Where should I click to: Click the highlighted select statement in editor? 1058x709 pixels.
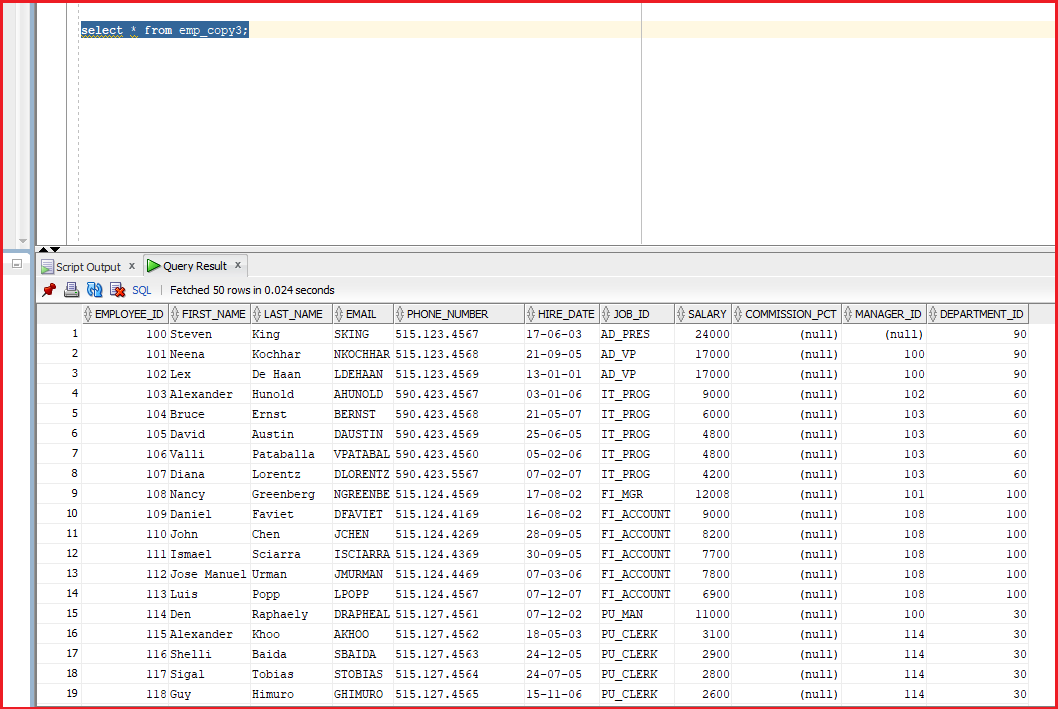[x=165, y=30]
